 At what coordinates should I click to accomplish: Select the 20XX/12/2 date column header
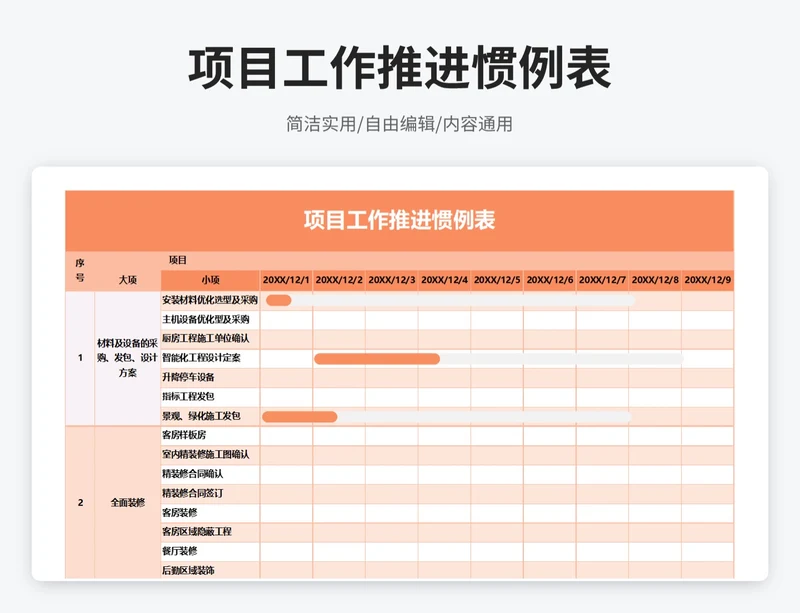(339, 280)
